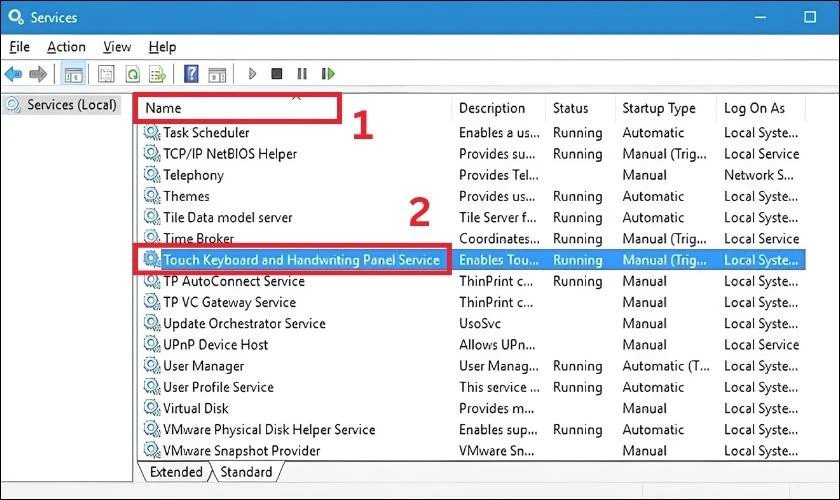This screenshot has height=500, width=840.
Task: Toggle the Show/Hide Console Tree icon
Action: (73, 74)
